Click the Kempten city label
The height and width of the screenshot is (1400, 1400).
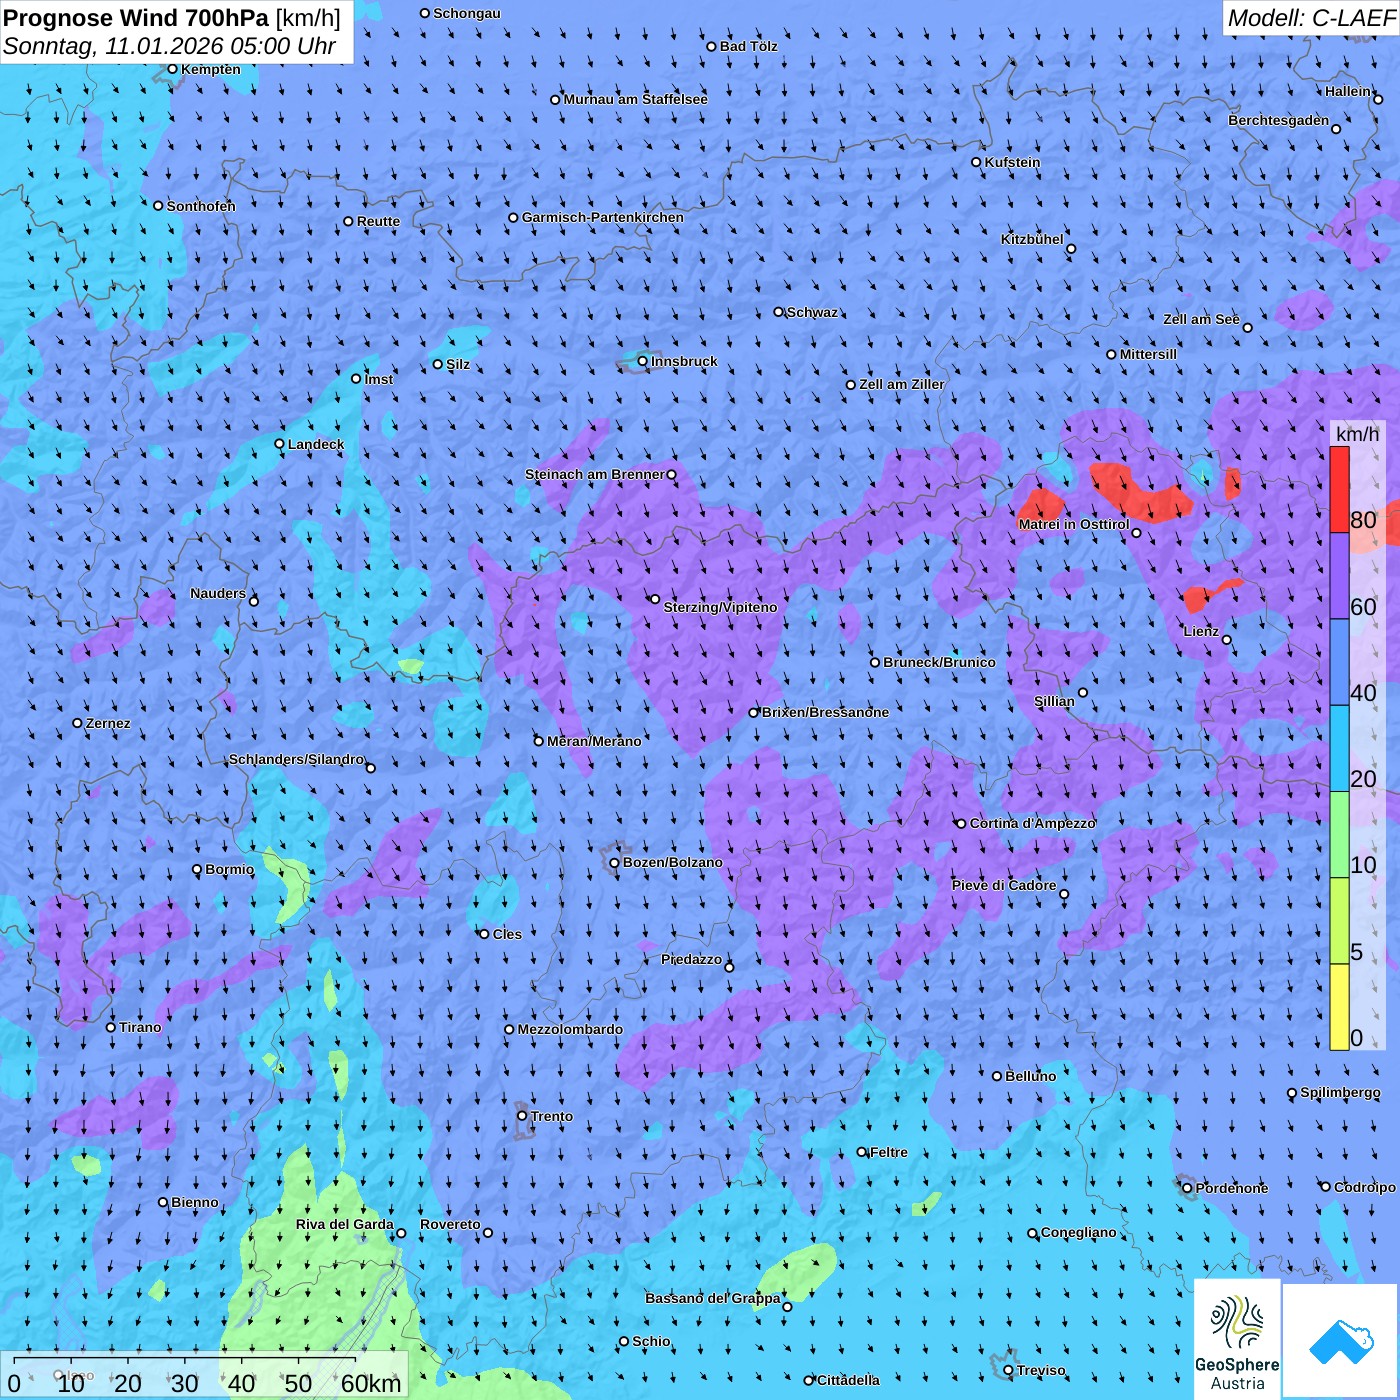pos(211,69)
